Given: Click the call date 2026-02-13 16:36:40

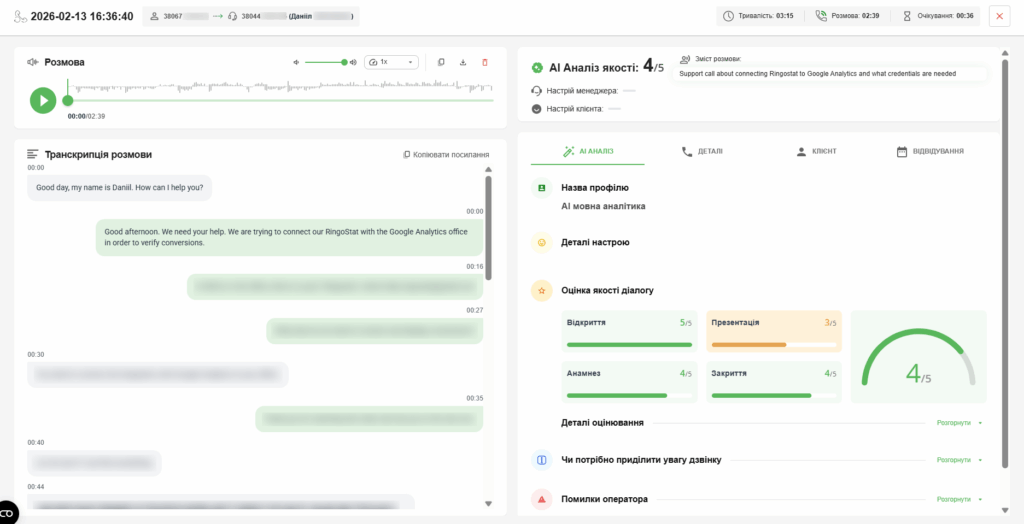Looking at the screenshot, I should coord(82,16).
